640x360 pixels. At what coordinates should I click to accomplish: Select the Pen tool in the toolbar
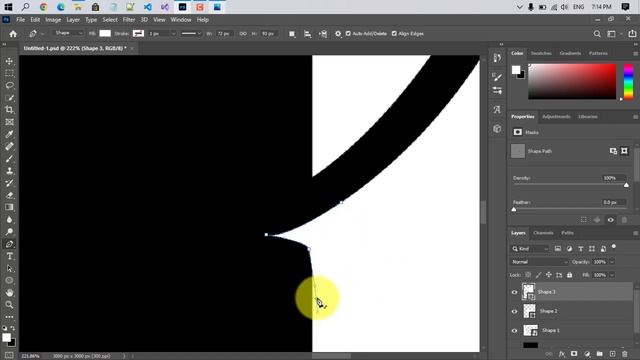point(9,244)
